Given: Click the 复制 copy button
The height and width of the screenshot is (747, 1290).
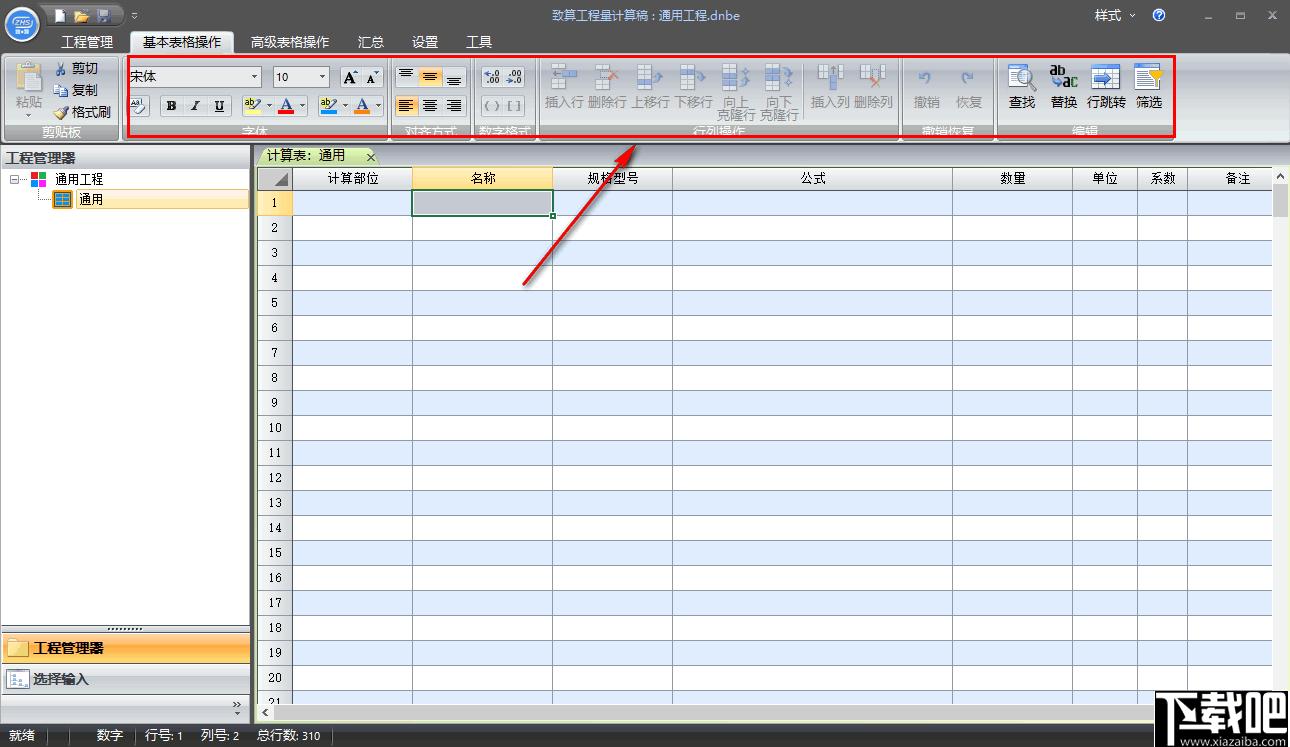Looking at the screenshot, I should (x=76, y=90).
